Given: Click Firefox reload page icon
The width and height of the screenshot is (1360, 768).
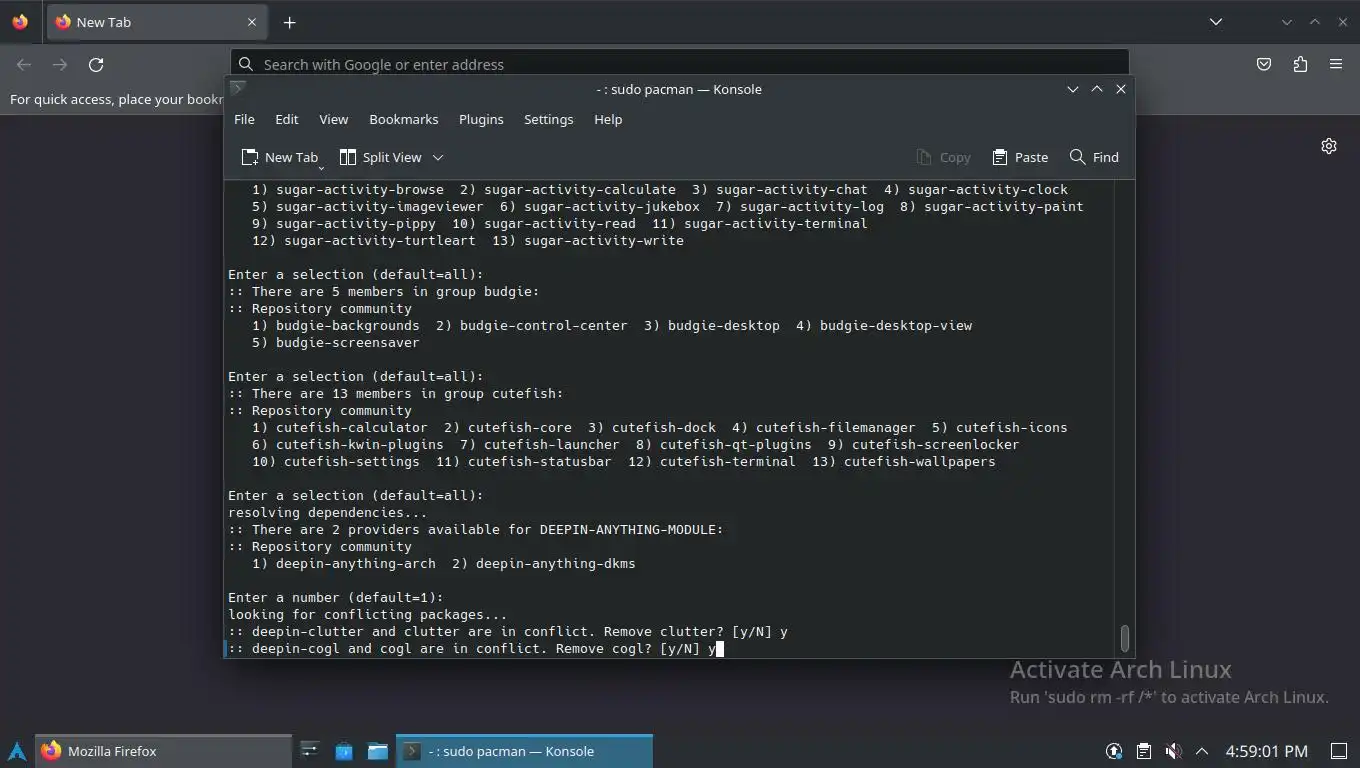Looking at the screenshot, I should (x=96, y=64).
